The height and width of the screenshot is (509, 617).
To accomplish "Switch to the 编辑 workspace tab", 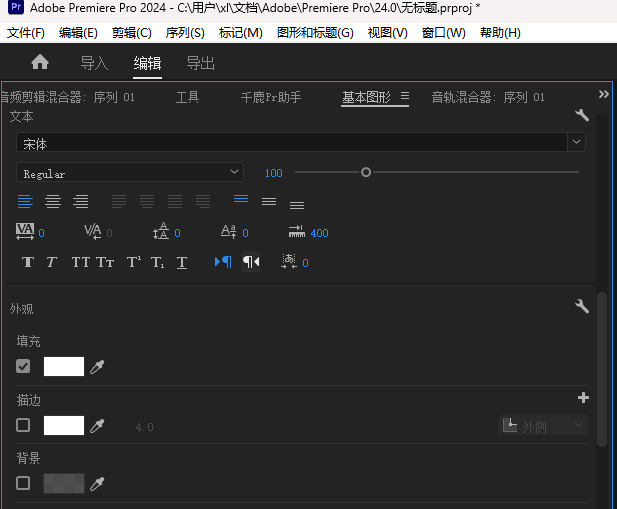I will point(147,63).
